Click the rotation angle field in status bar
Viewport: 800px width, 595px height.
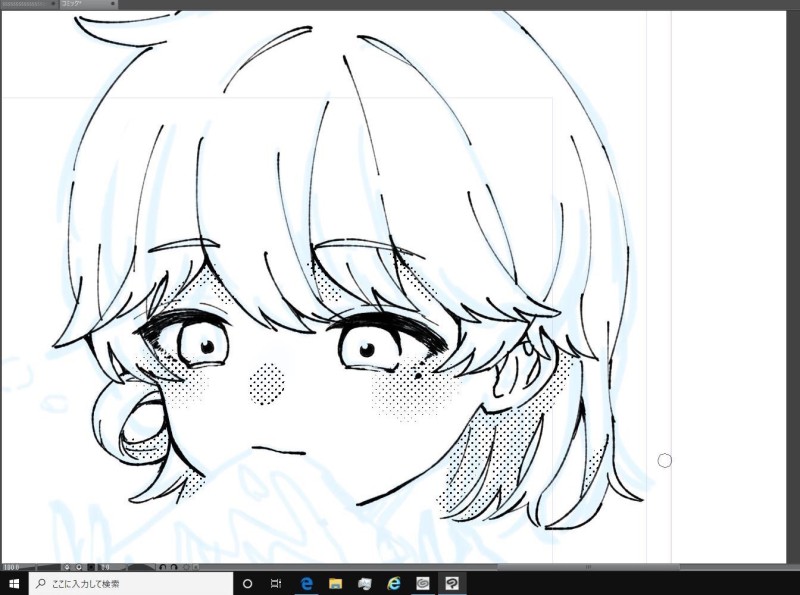click(x=106, y=567)
